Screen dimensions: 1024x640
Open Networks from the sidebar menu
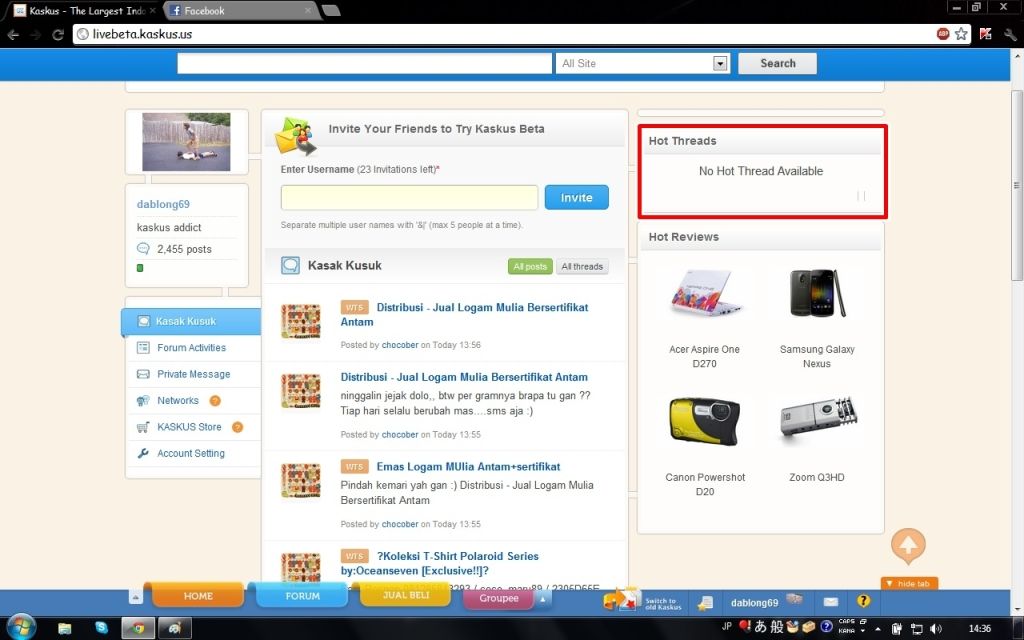[178, 401]
